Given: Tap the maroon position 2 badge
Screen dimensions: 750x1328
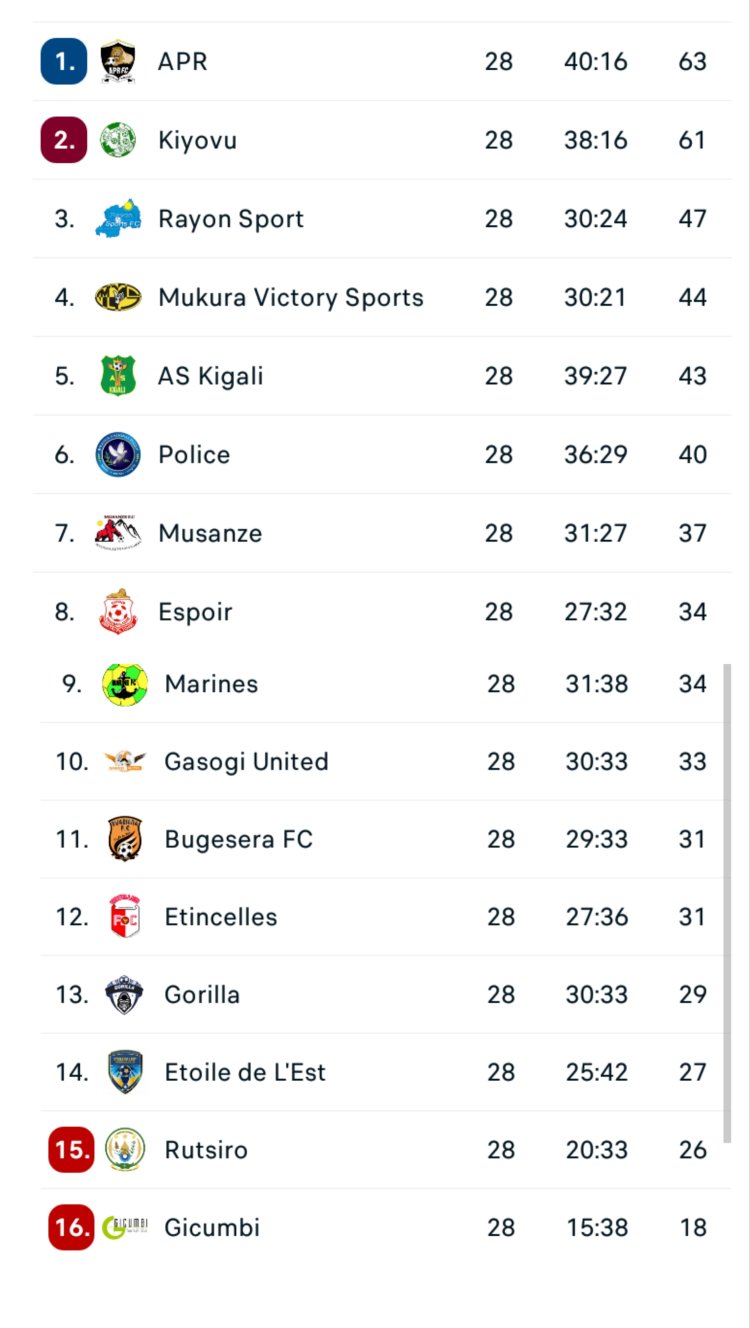Looking at the screenshot, I should tap(64, 140).
